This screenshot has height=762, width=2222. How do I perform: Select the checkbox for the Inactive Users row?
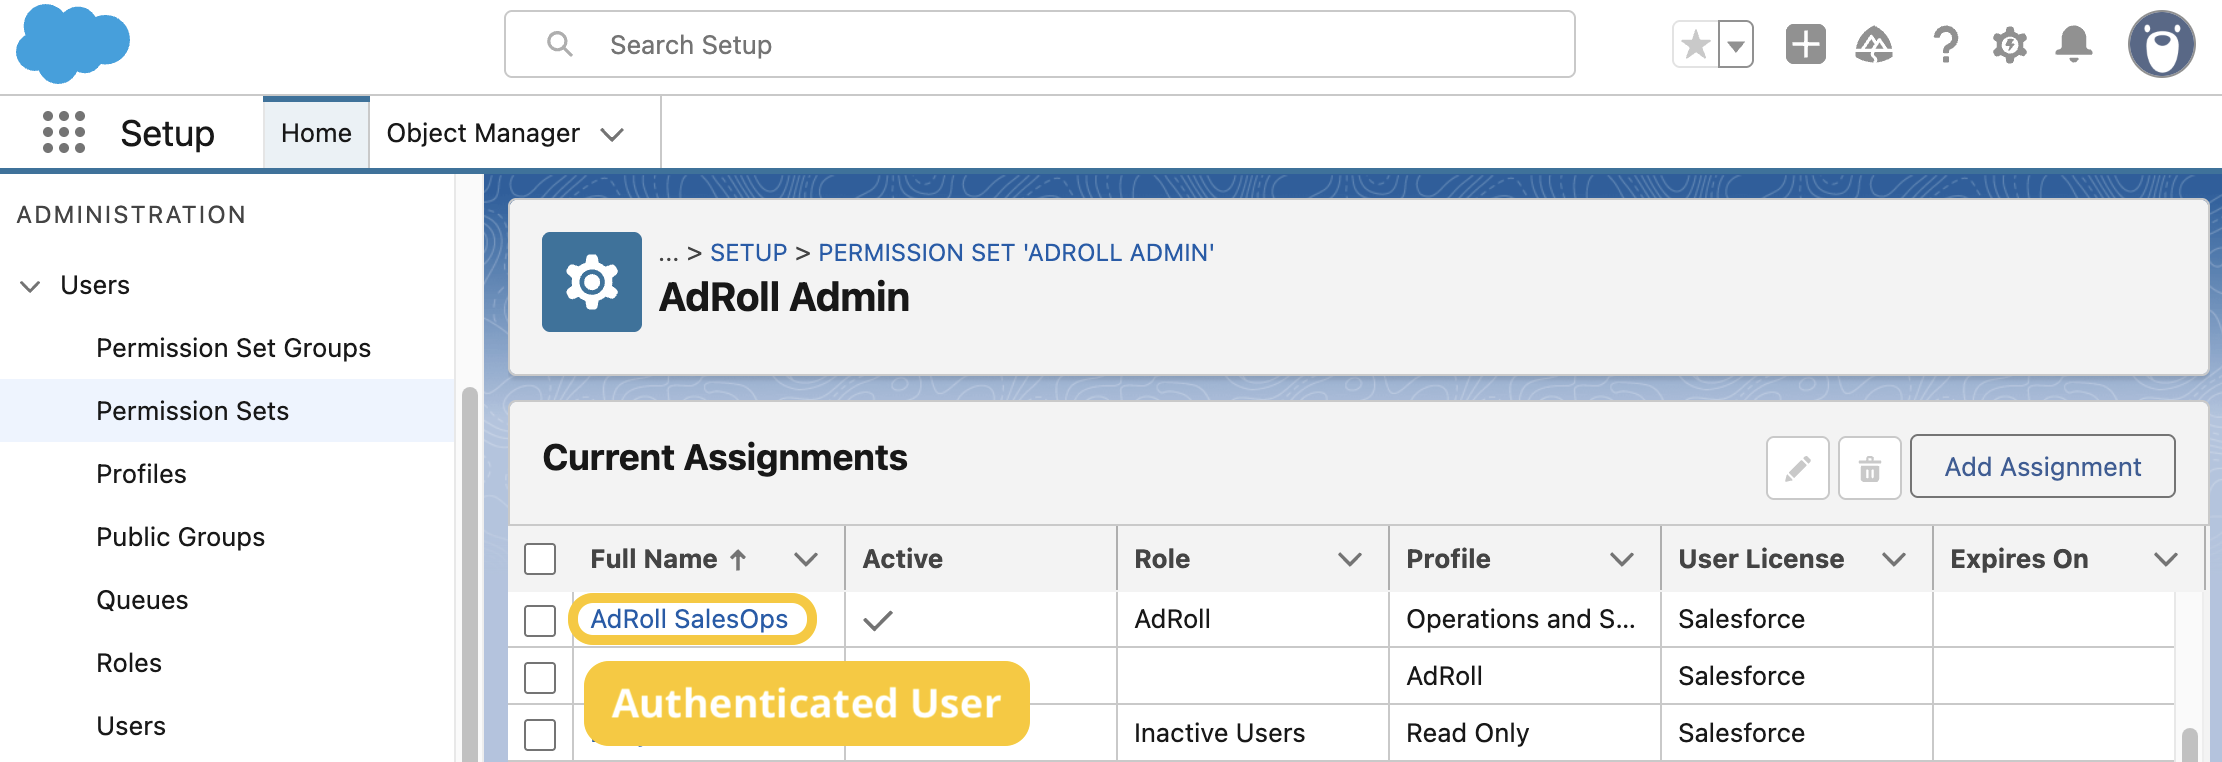click(540, 734)
